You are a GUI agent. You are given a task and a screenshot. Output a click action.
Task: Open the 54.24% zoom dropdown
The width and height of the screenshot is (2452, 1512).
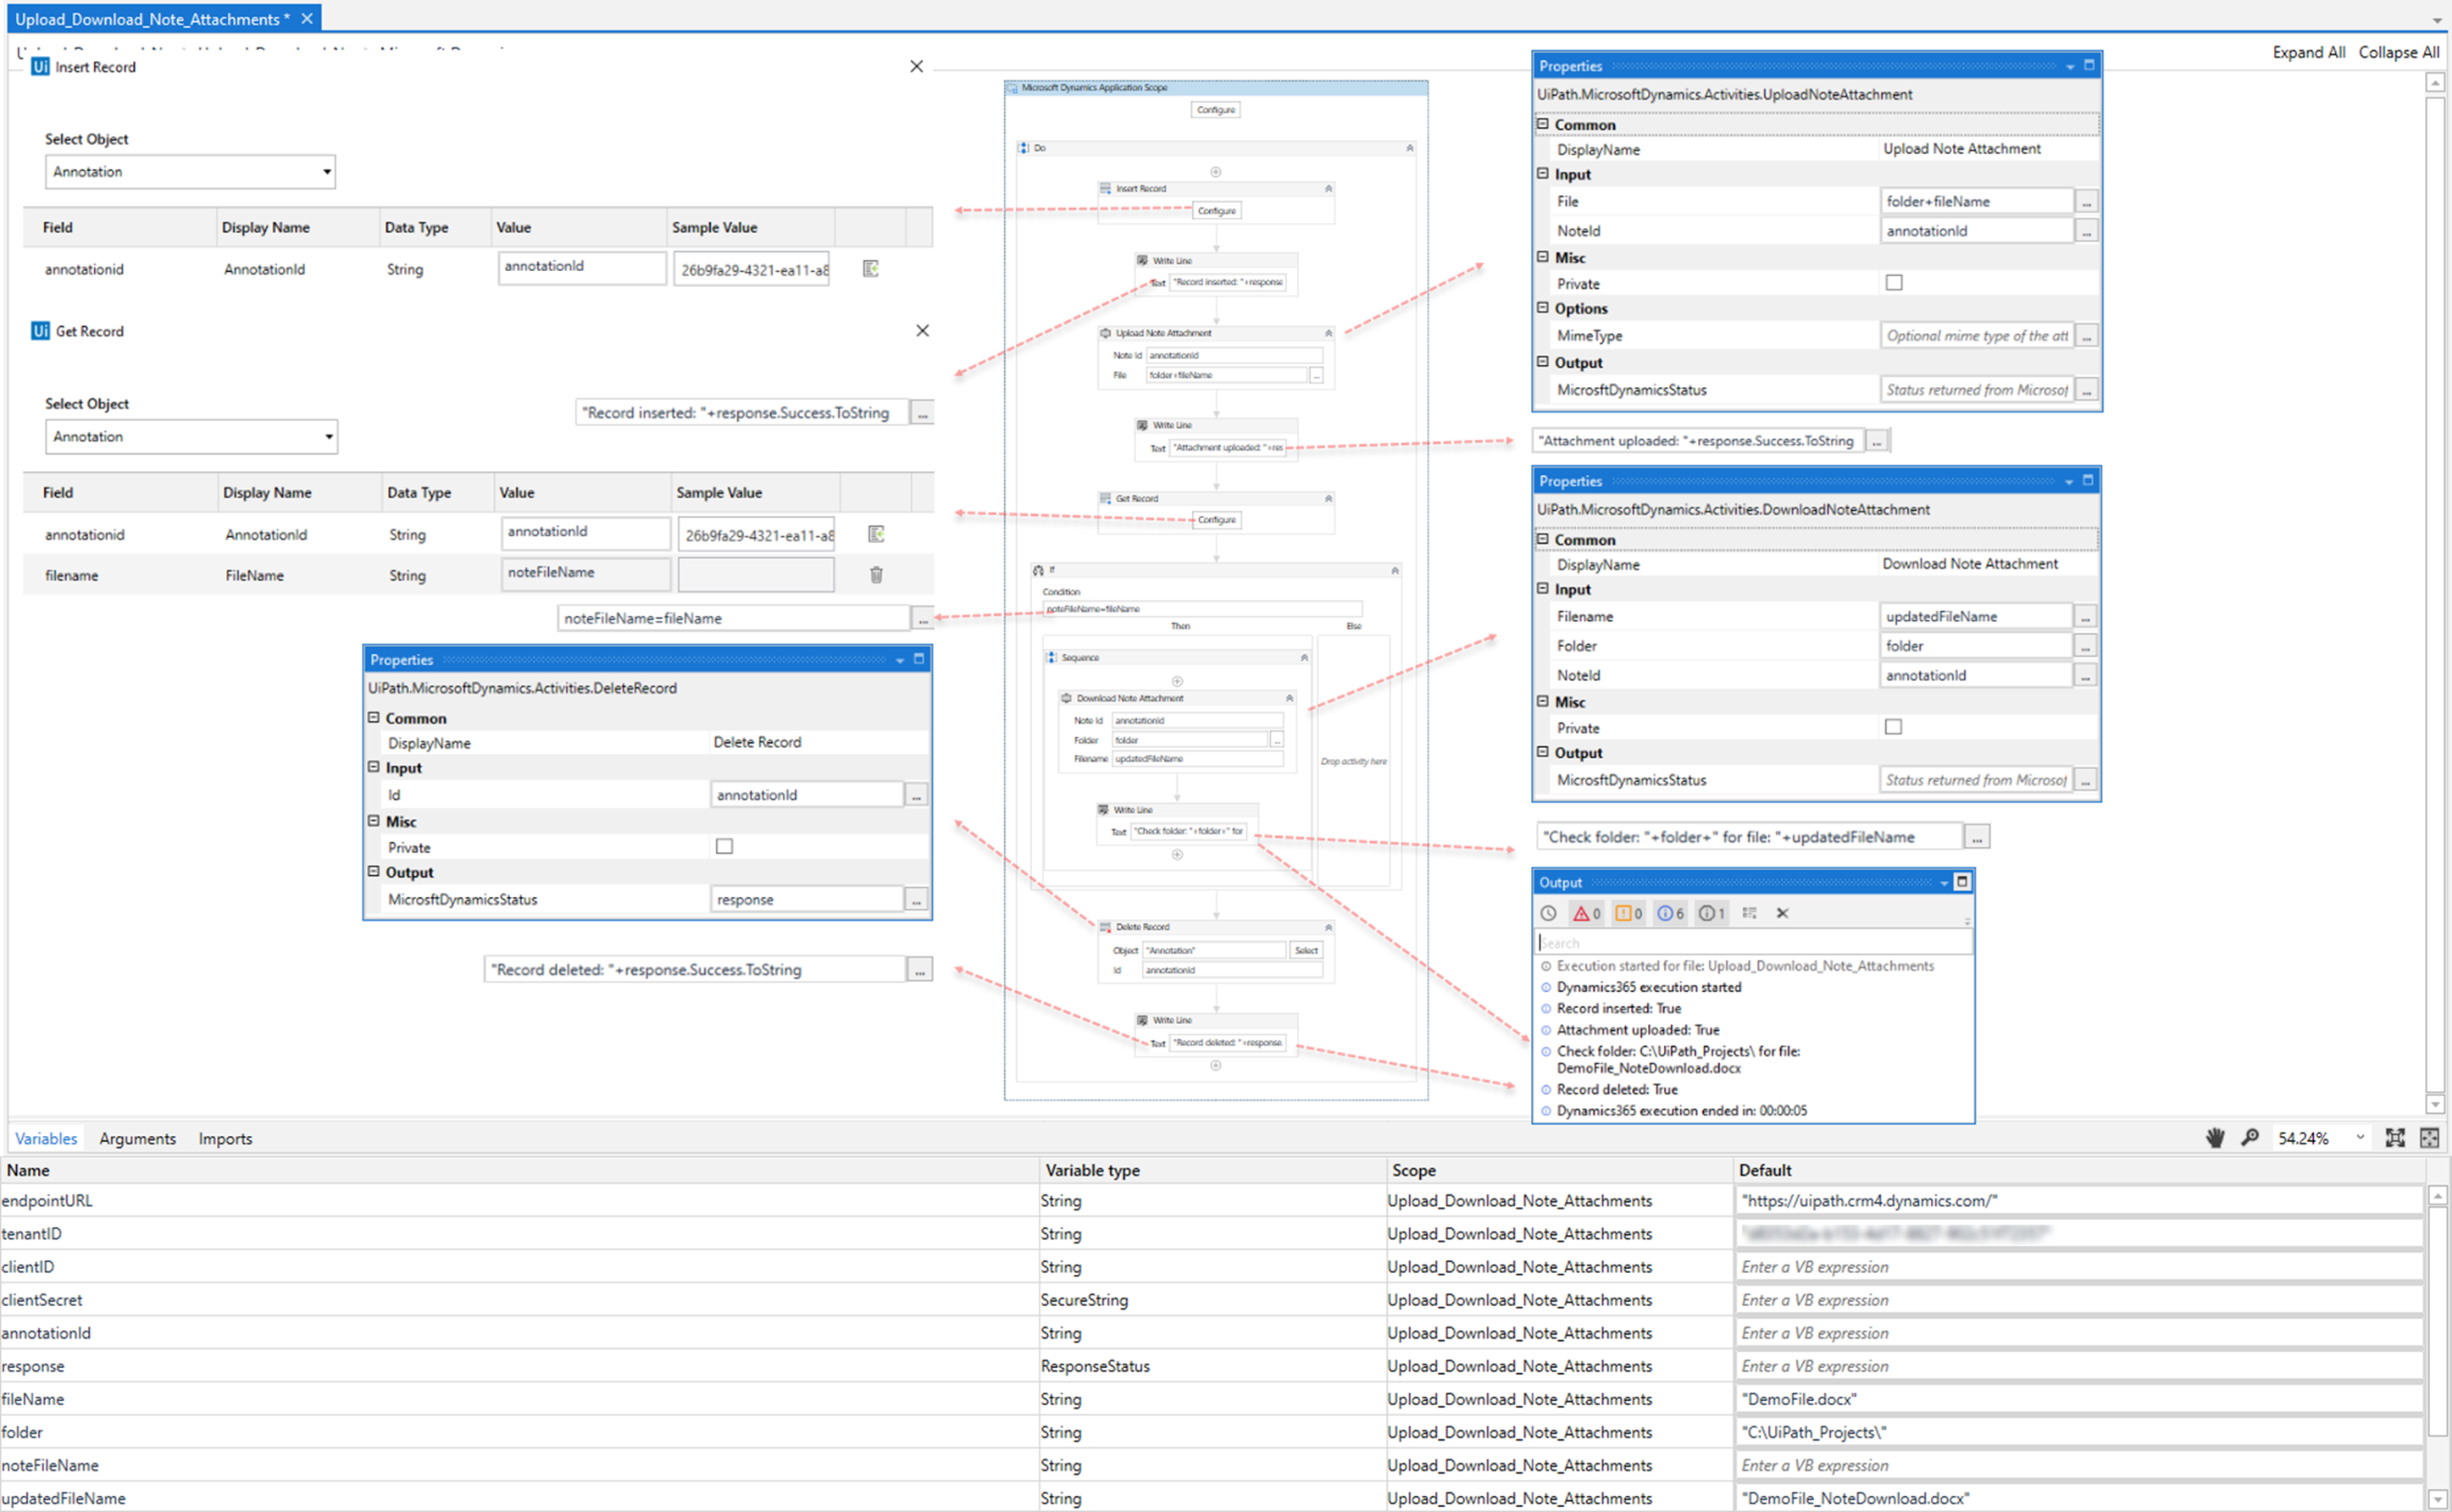click(x=2361, y=1138)
